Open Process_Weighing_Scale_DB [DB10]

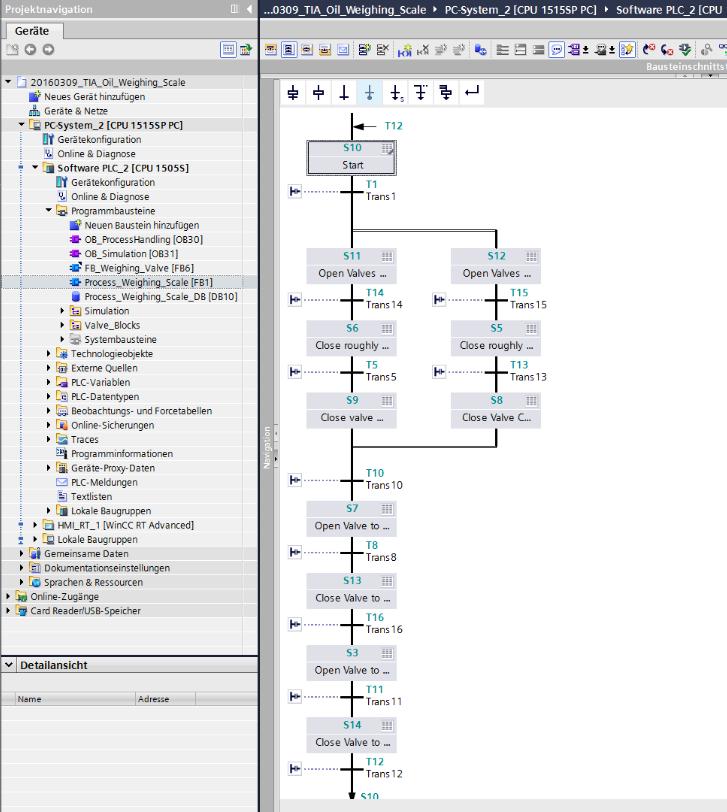tap(161, 297)
